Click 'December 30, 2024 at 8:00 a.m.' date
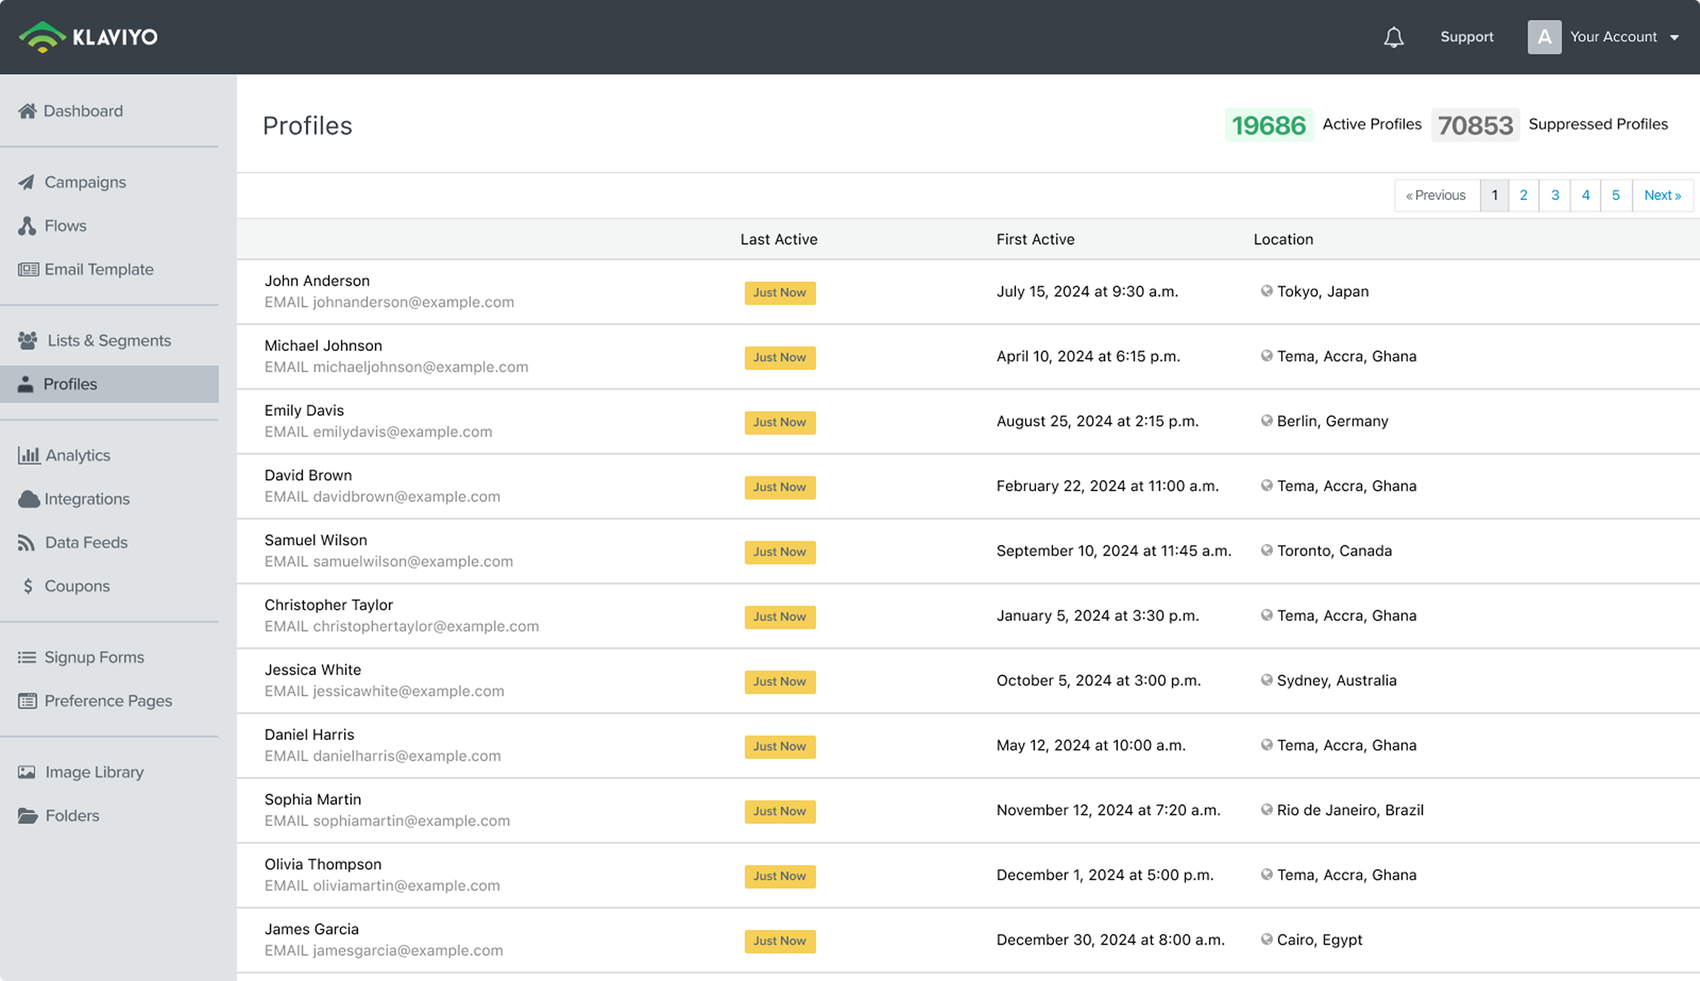 [x=1110, y=940]
